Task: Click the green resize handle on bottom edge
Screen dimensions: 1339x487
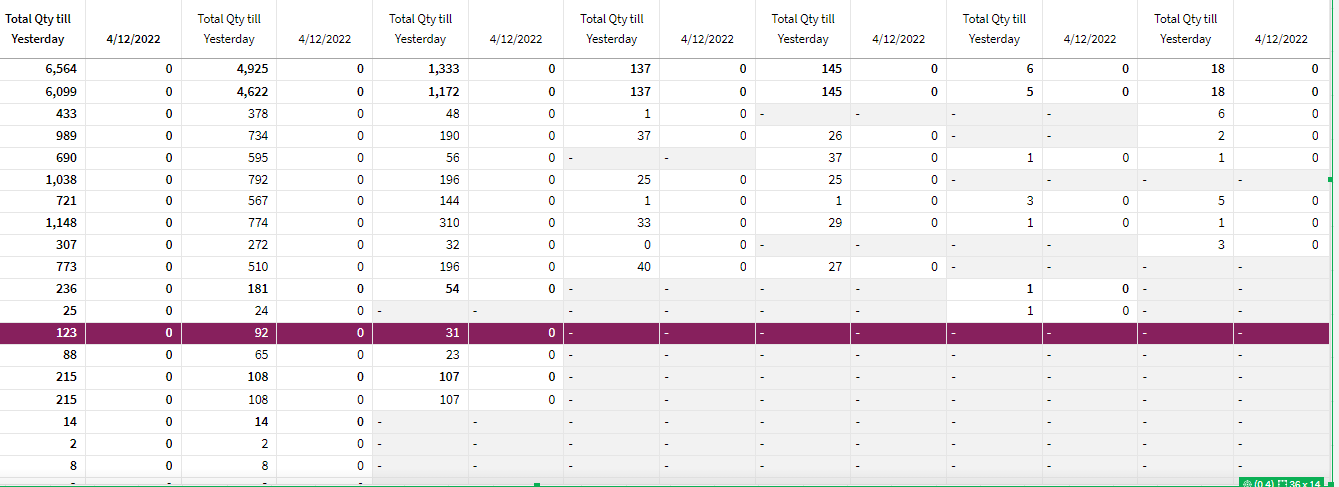Action: (537, 484)
